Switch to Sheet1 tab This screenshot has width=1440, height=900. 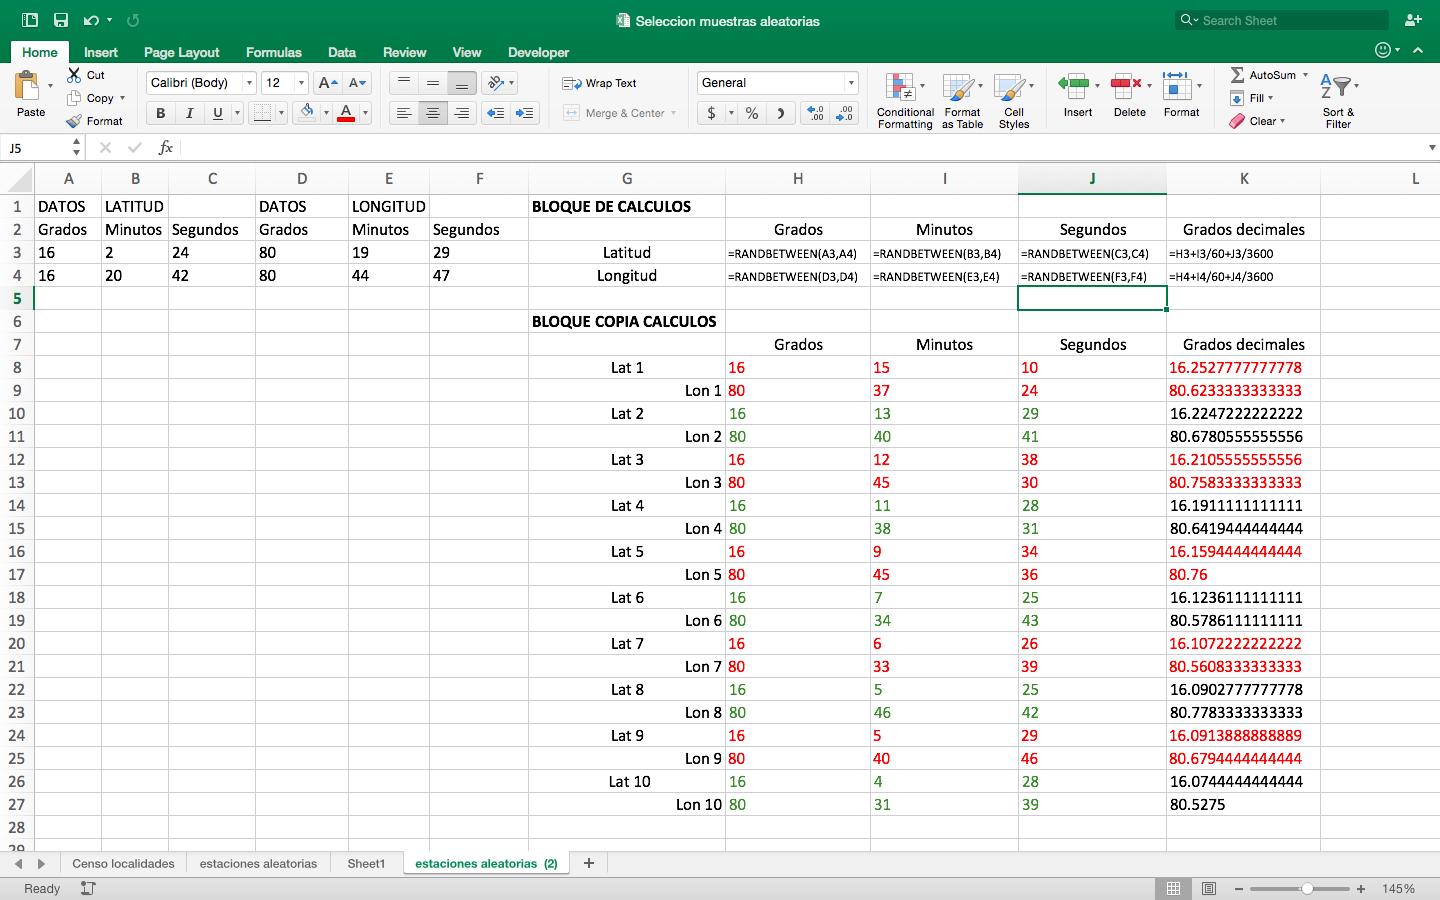point(366,863)
